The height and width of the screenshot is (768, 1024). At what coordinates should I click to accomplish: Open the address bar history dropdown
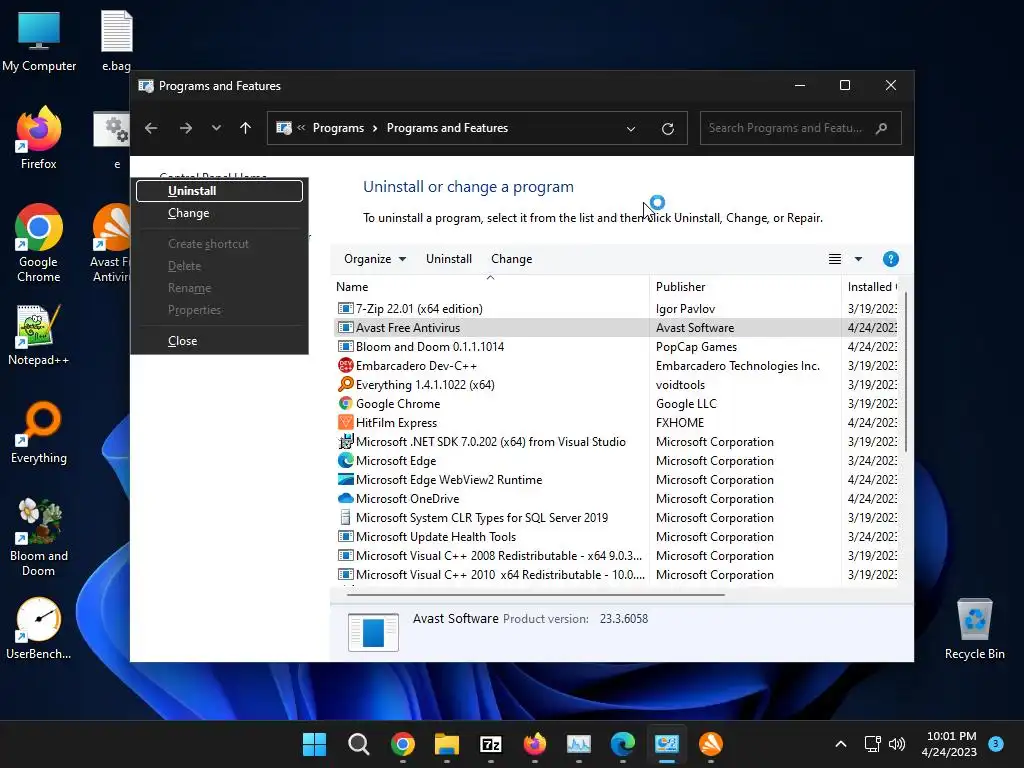click(631, 129)
